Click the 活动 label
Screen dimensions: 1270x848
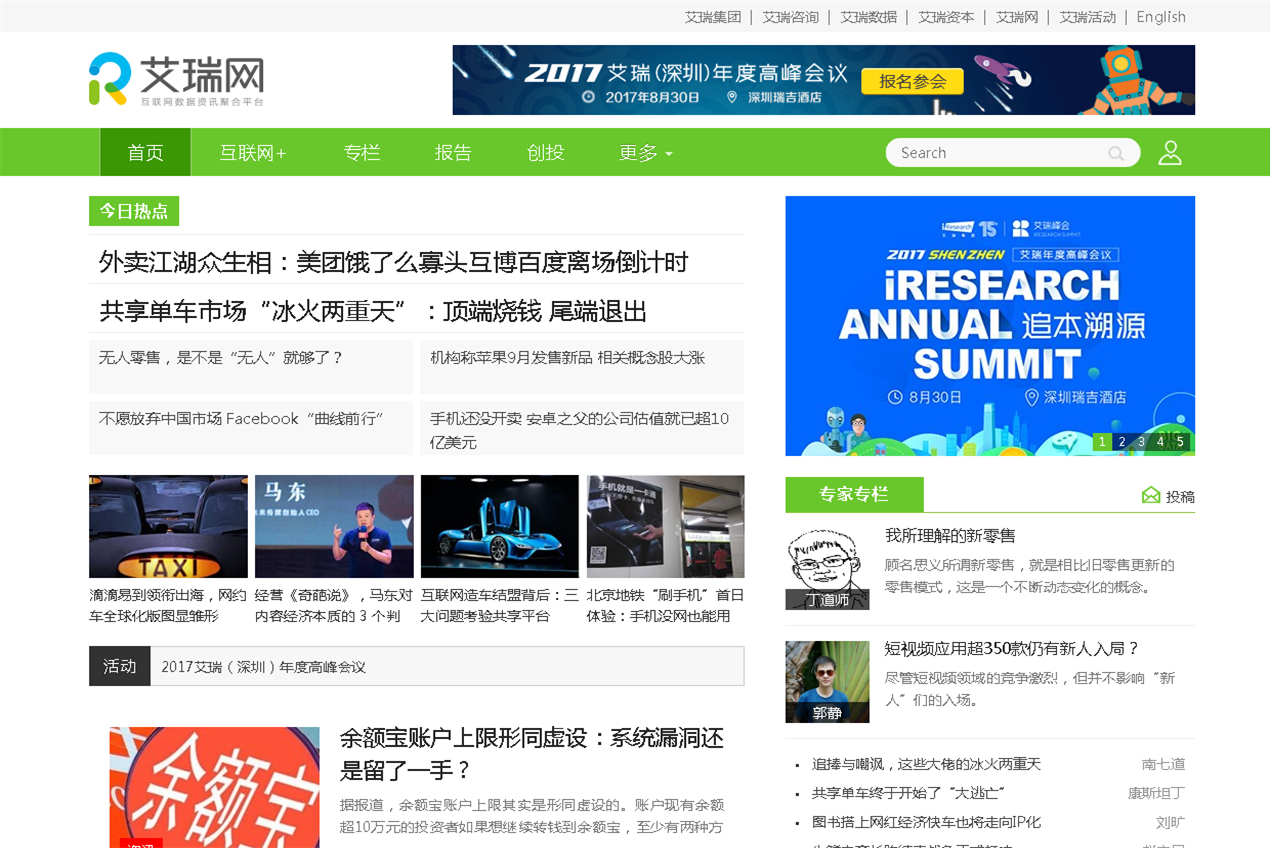pos(119,666)
